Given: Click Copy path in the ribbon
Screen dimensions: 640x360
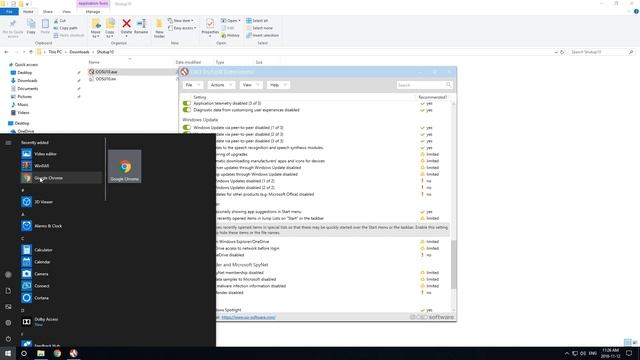Looking at the screenshot, I should (65, 28).
